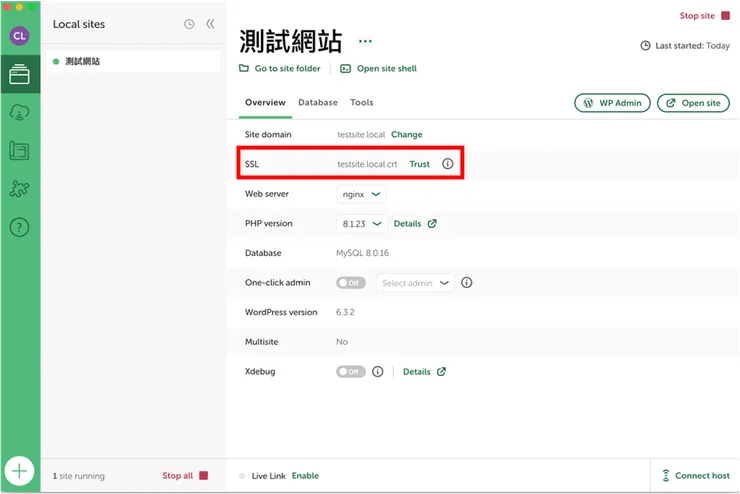This screenshot has width=740, height=494.
Task: Click the Last started: Today text
Action: (x=692, y=46)
